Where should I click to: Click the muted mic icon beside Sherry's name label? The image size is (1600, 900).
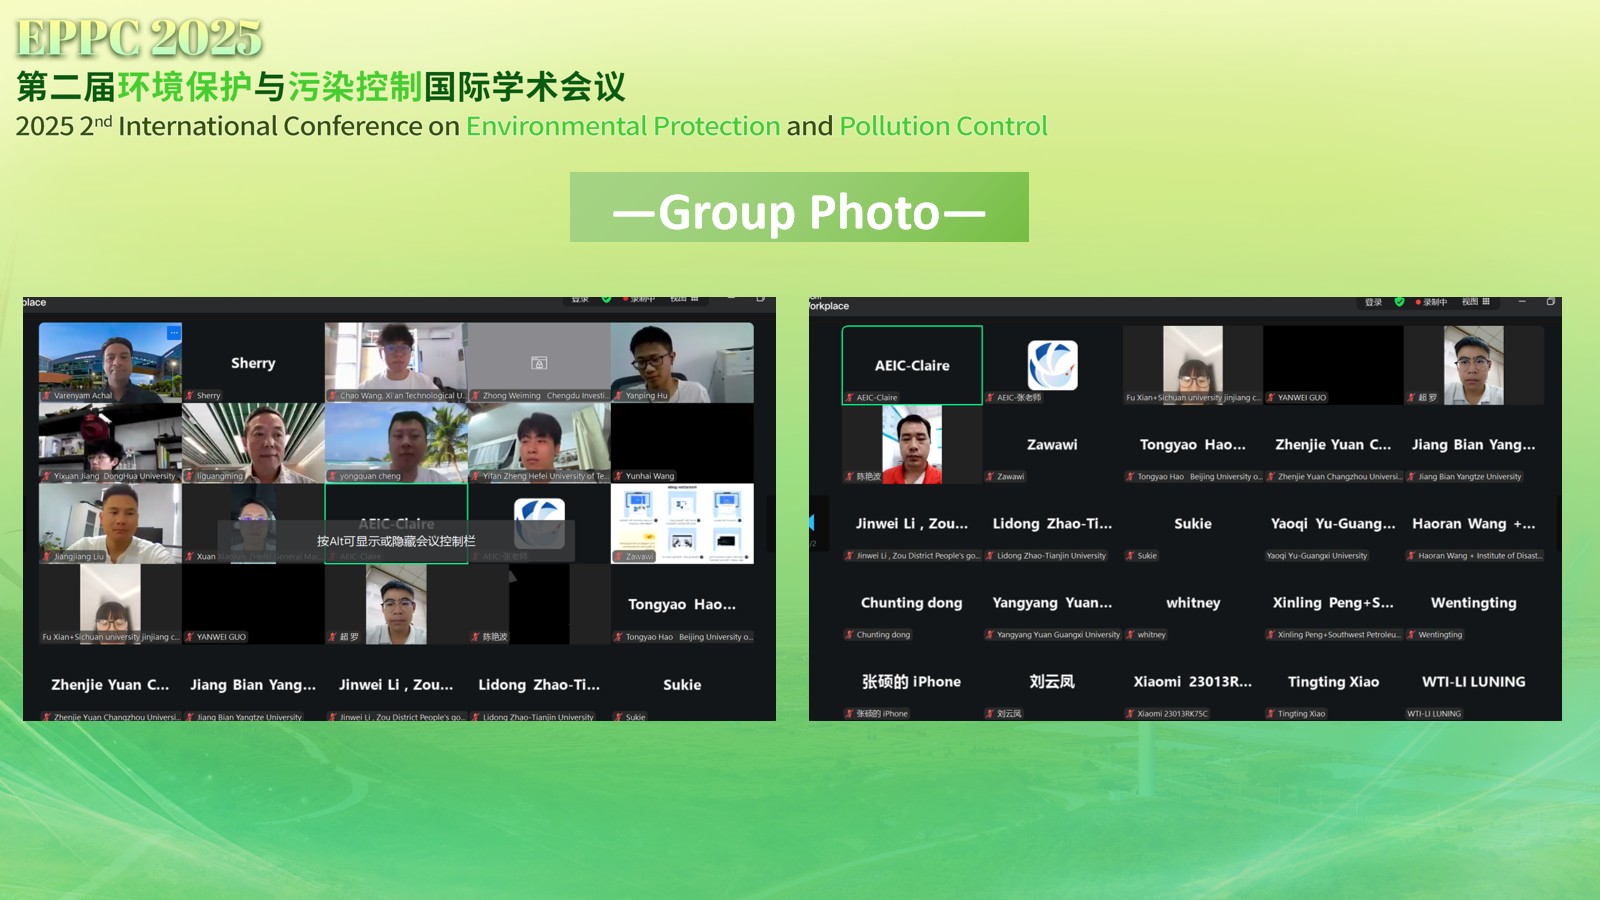click(x=190, y=396)
